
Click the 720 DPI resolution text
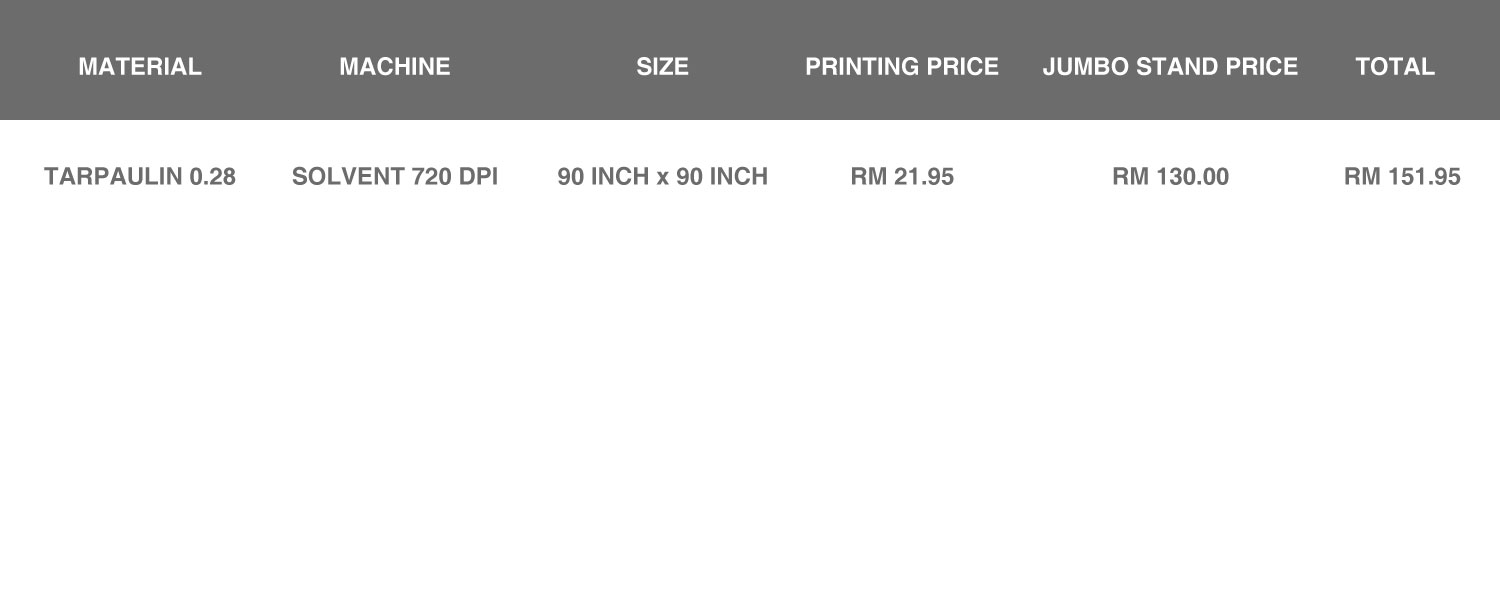coord(458,177)
